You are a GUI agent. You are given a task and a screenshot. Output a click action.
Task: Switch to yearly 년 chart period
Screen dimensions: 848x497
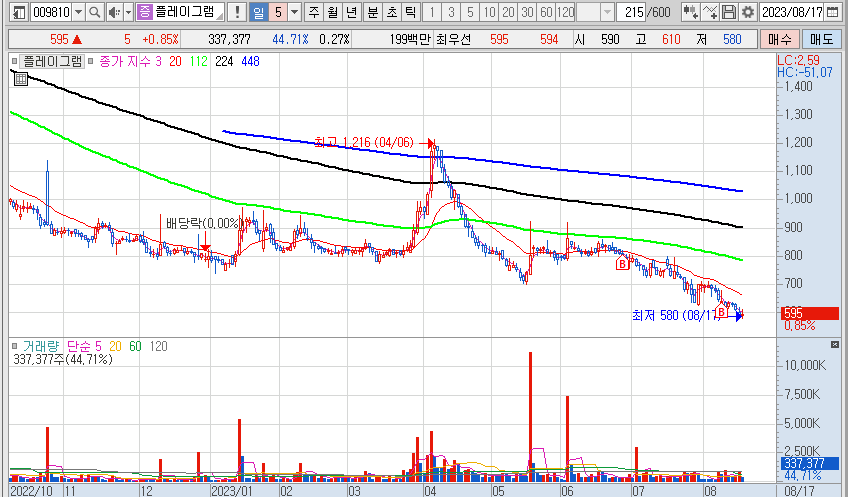click(352, 12)
